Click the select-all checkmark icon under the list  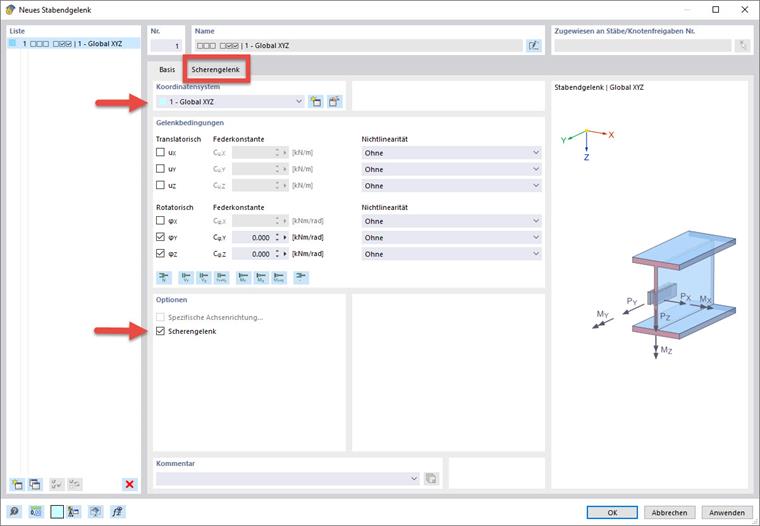[x=57, y=484]
